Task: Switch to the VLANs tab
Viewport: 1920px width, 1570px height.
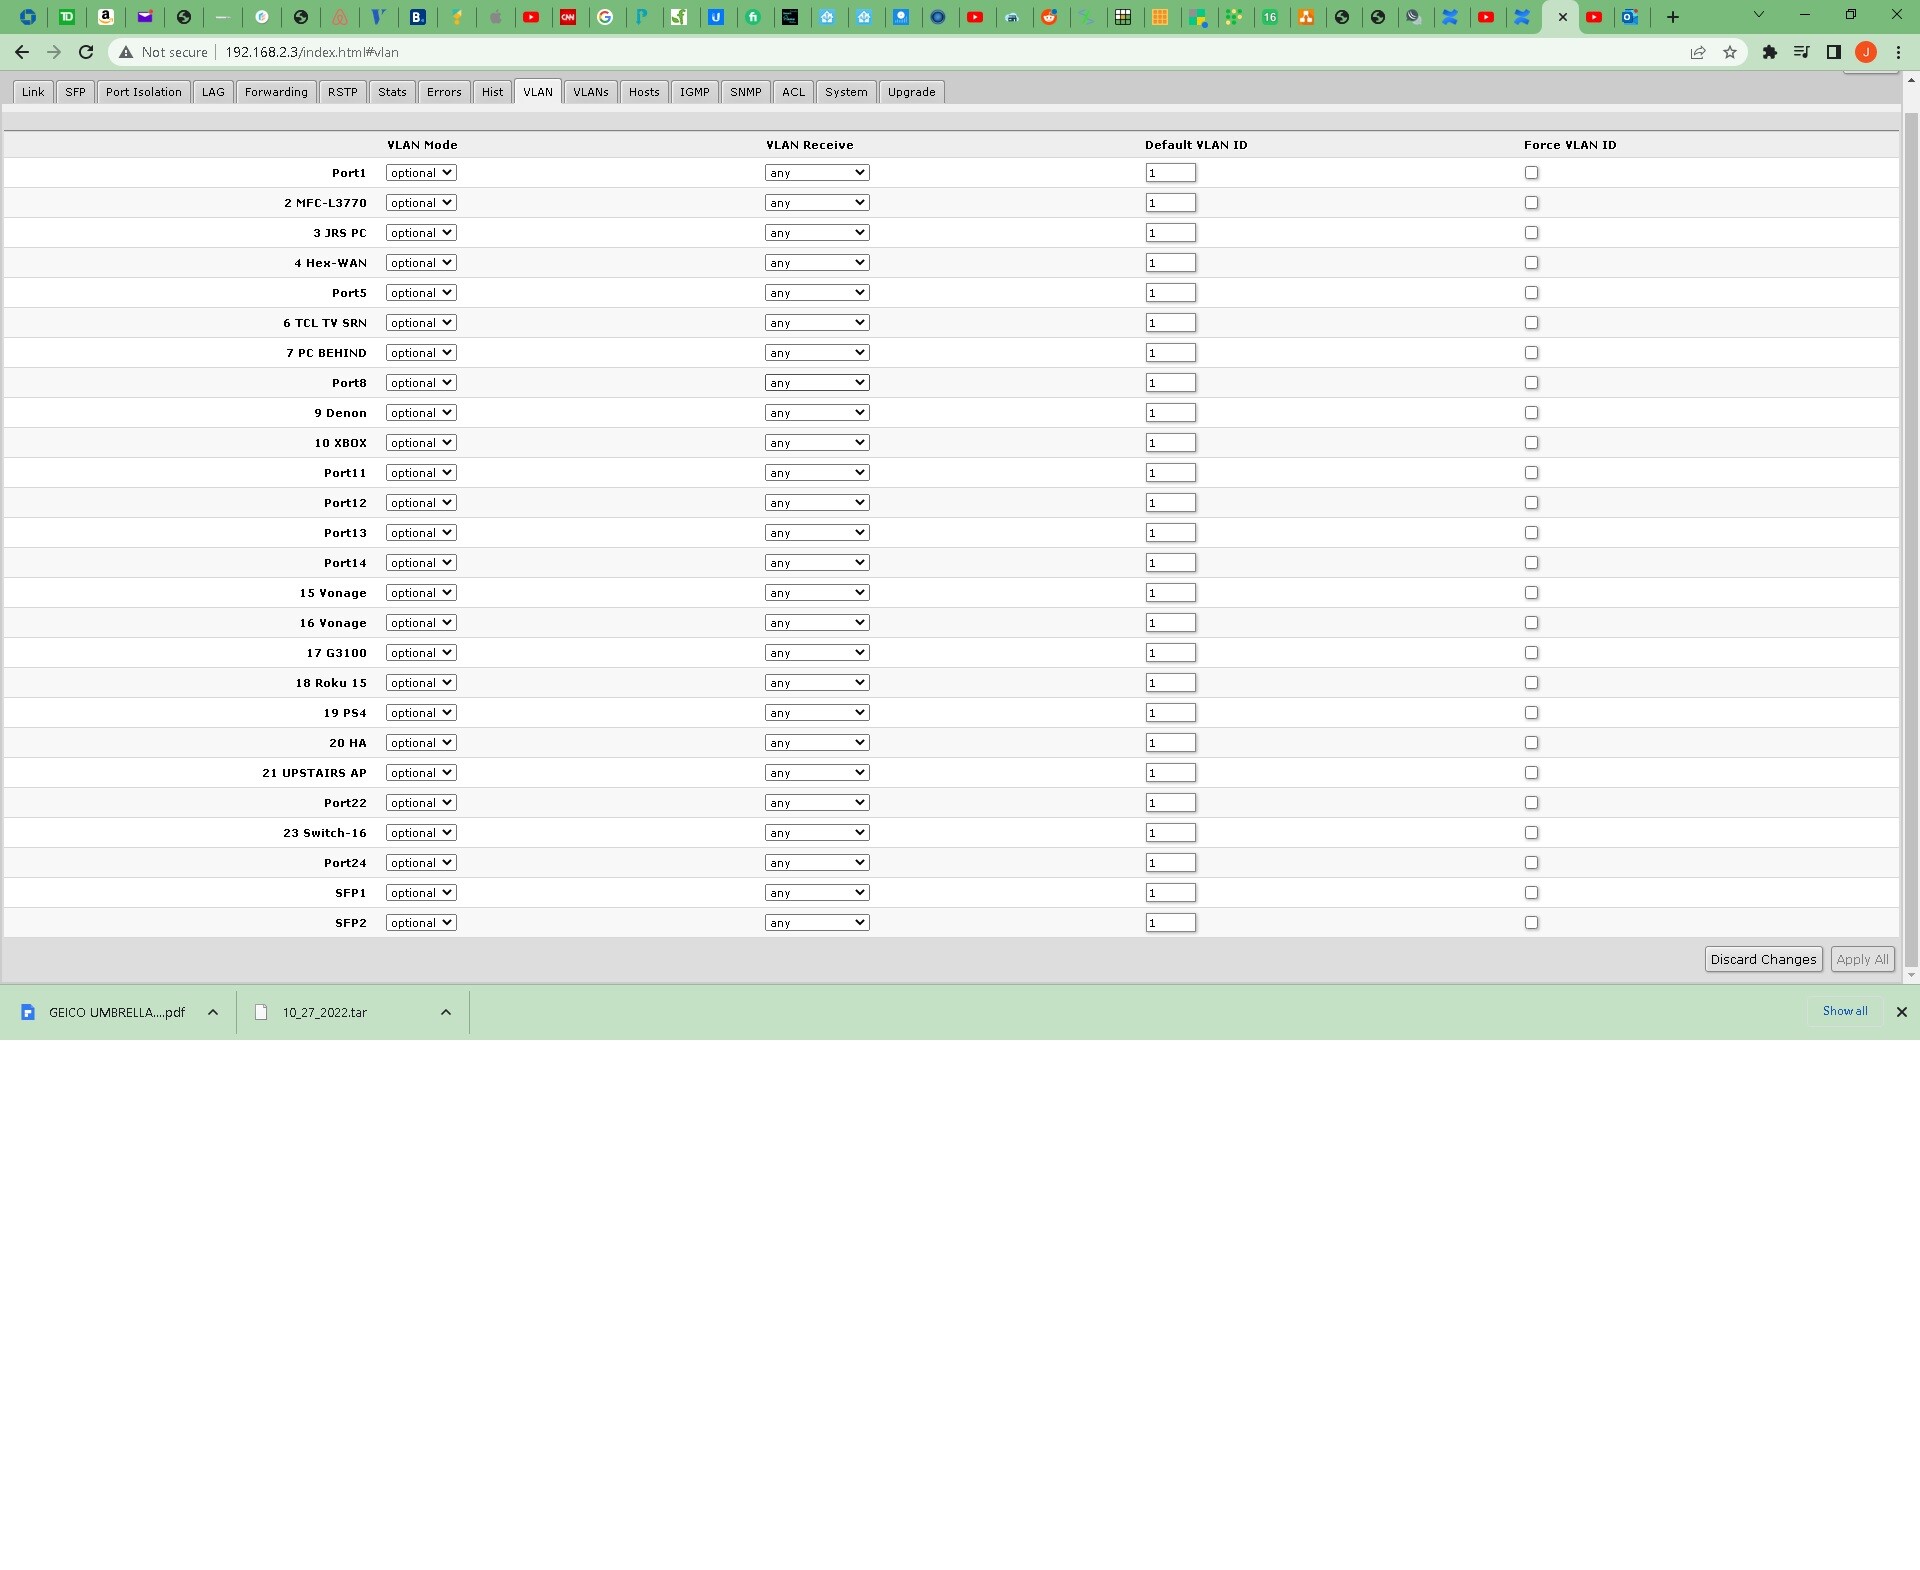Action: [590, 92]
